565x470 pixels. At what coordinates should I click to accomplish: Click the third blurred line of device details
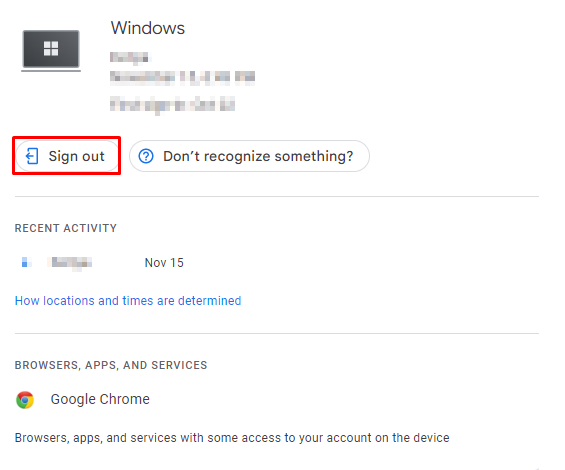coord(173,105)
